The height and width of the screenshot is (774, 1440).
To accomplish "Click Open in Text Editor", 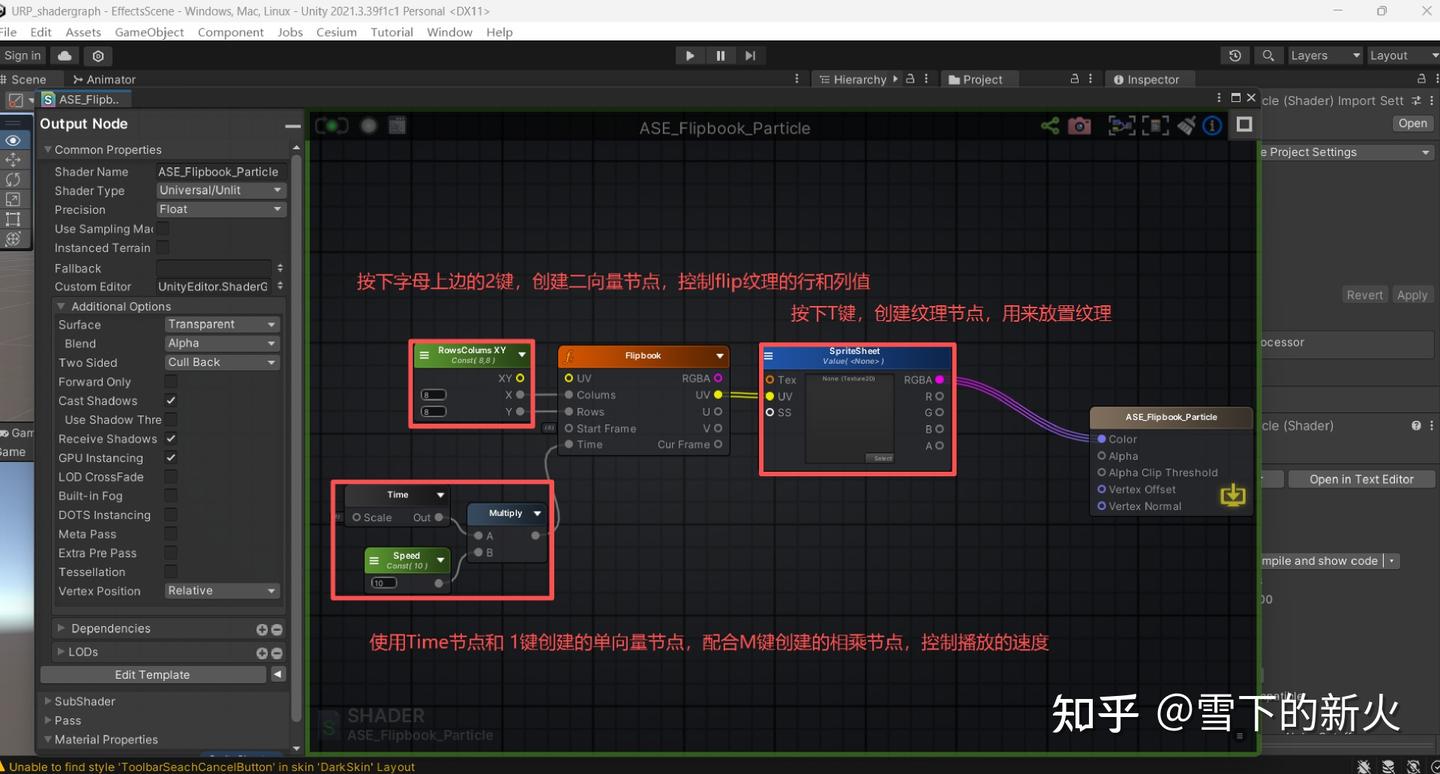I will [x=1361, y=478].
